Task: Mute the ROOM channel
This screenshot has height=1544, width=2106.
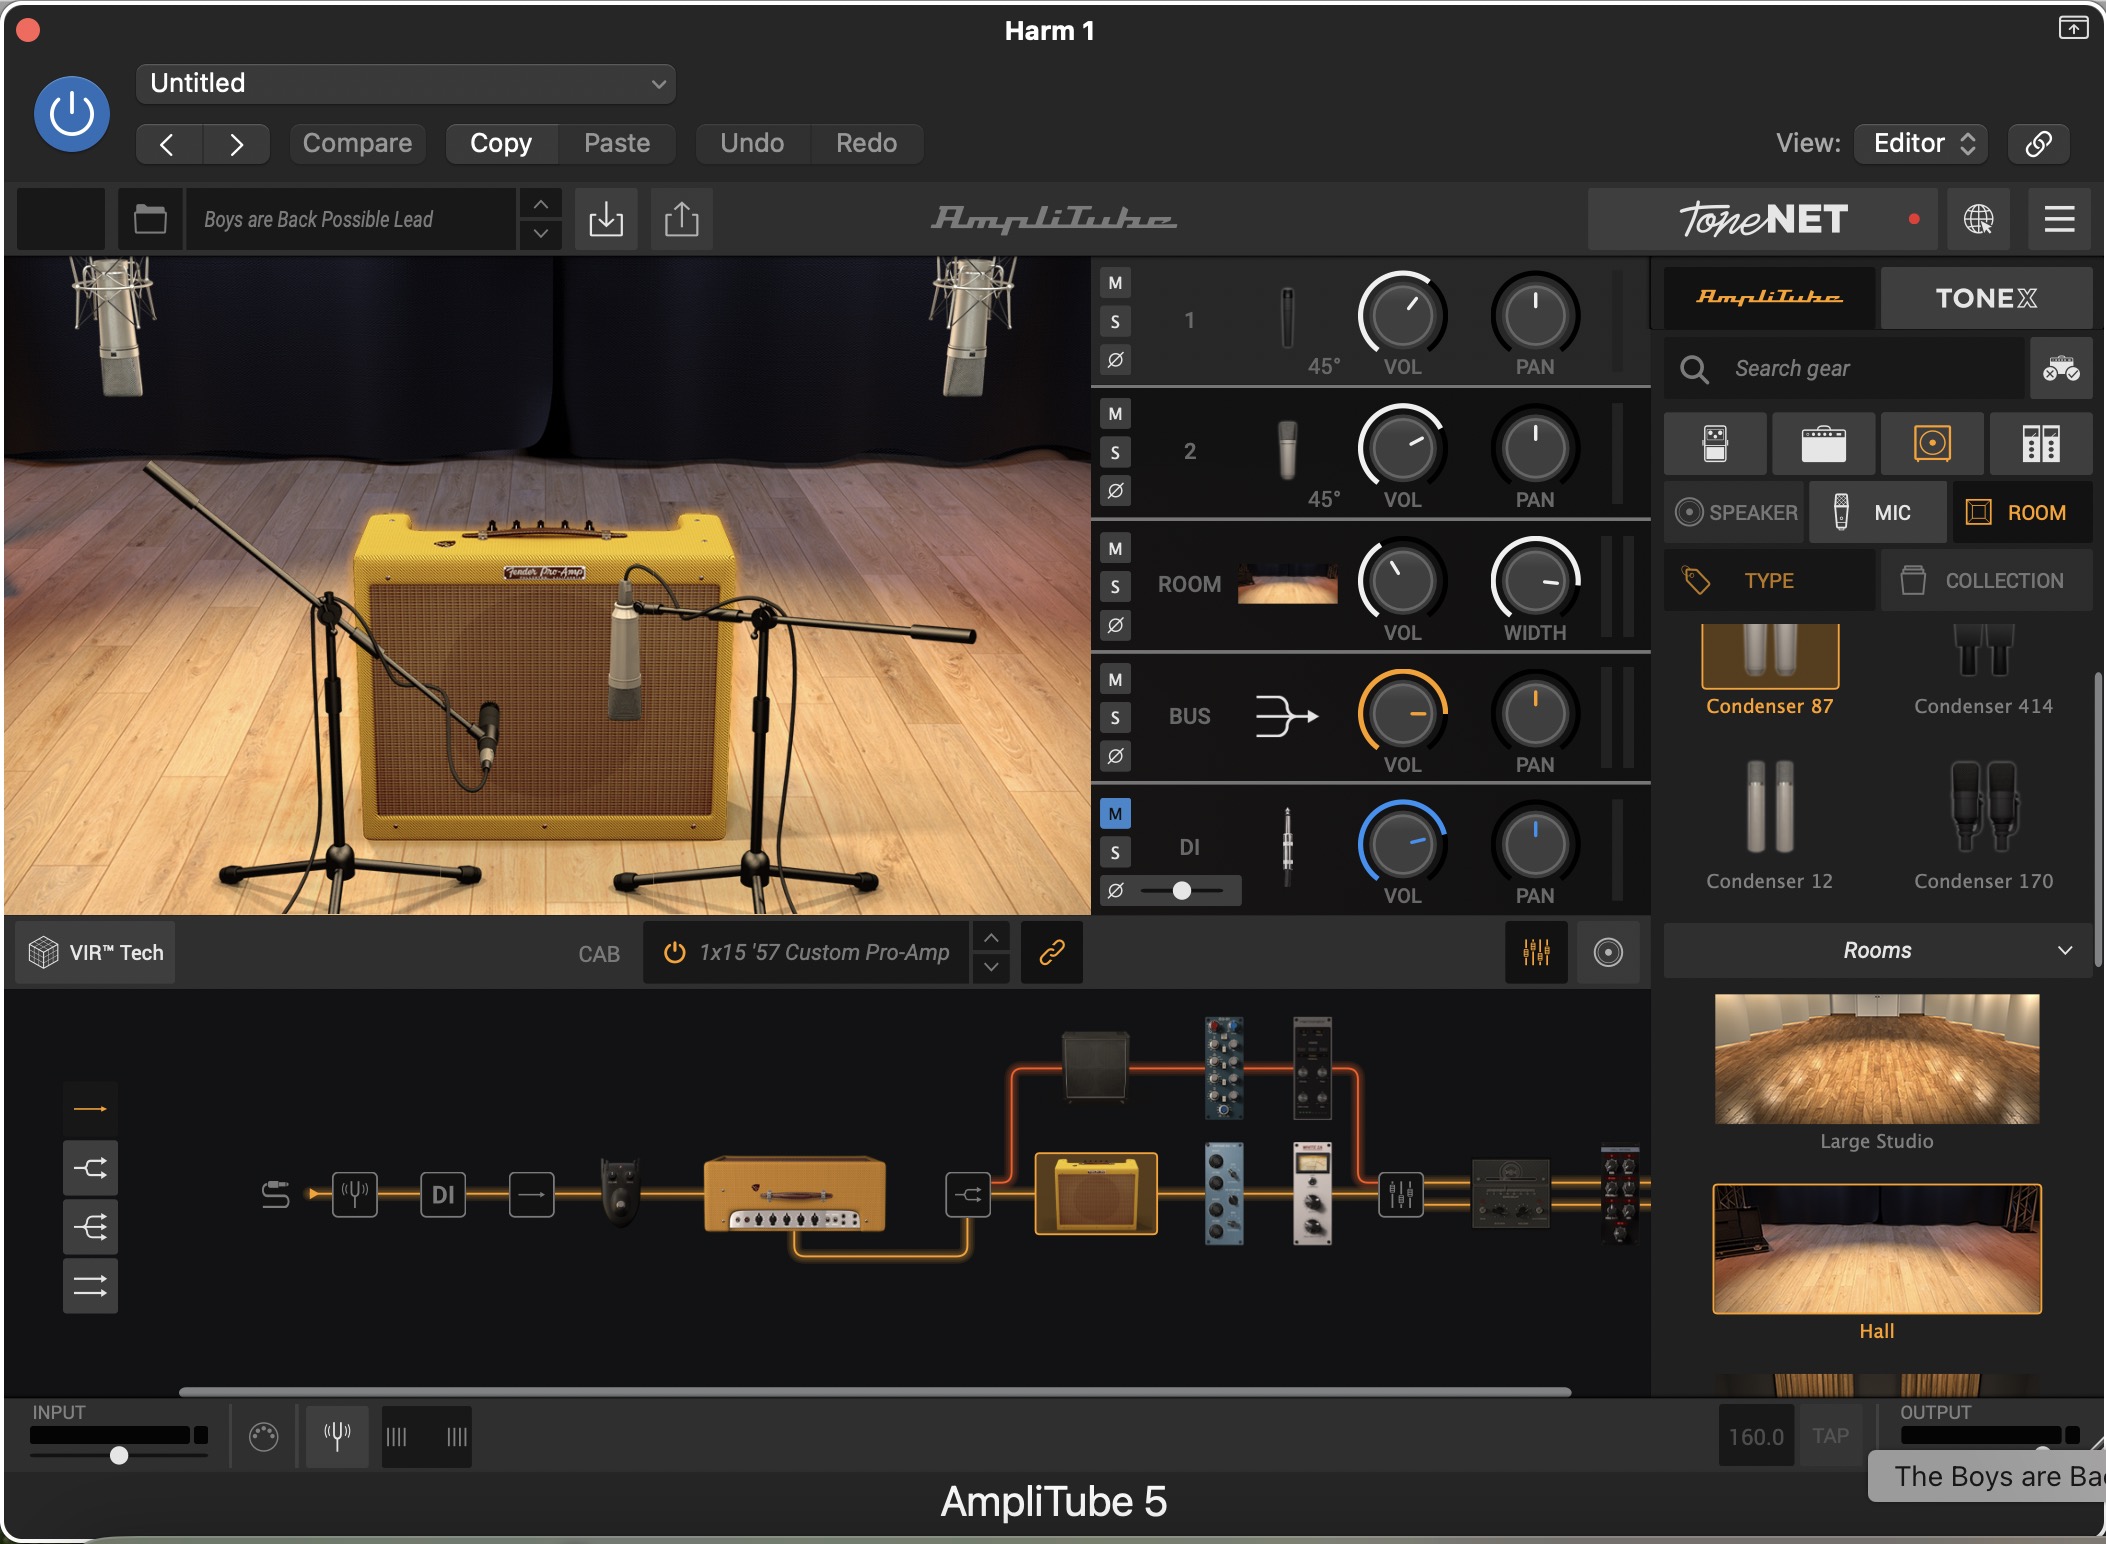Action: [1115, 548]
